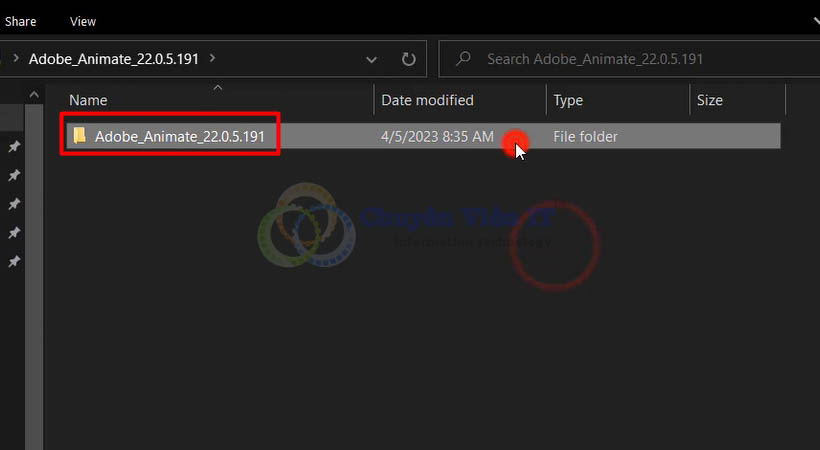Select the Adobe_Animate_22.0.5.191 folder icon
The image size is (820, 450).
click(x=79, y=136)
